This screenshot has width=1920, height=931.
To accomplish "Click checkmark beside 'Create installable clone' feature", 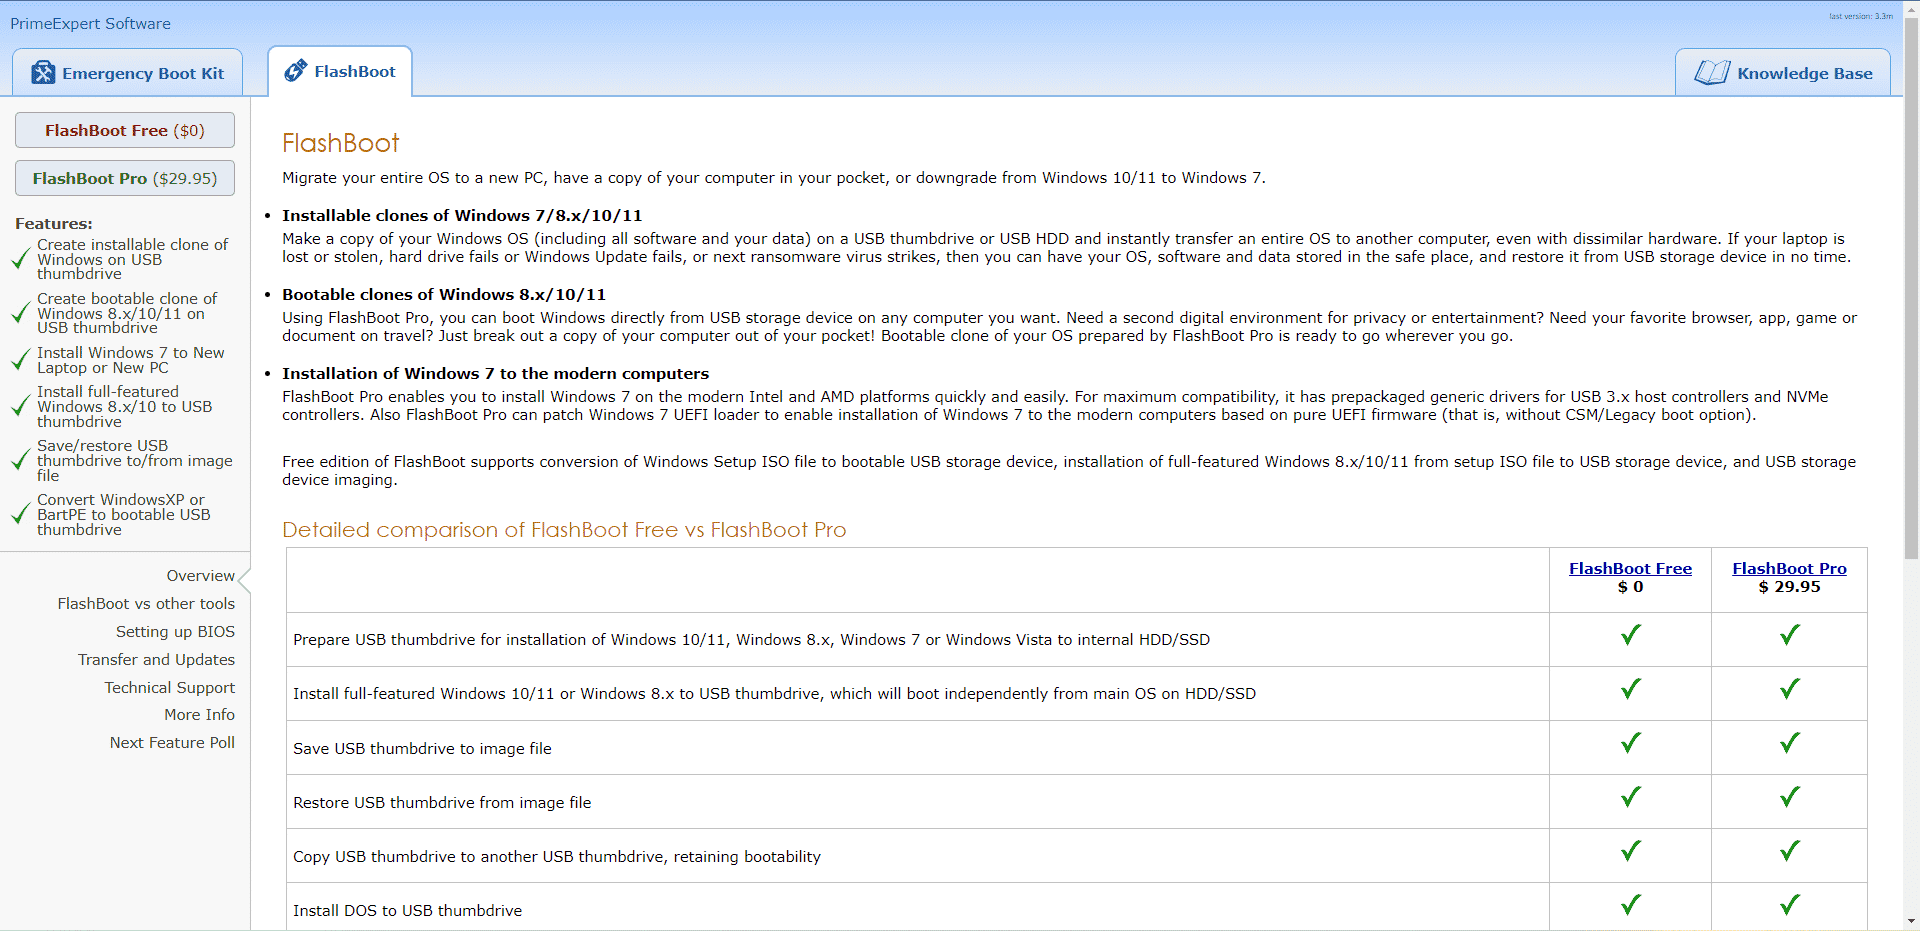I will (20, 259).
